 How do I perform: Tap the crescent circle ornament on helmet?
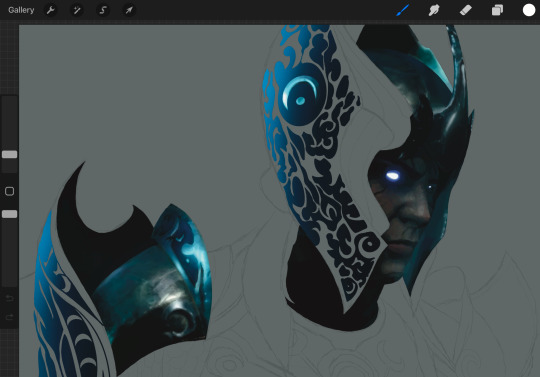point(300,95)
